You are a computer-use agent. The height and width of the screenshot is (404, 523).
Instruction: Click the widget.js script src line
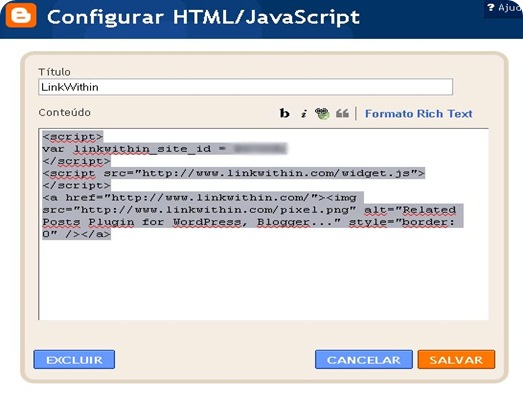pyautogui.click(x=233, y=173)
